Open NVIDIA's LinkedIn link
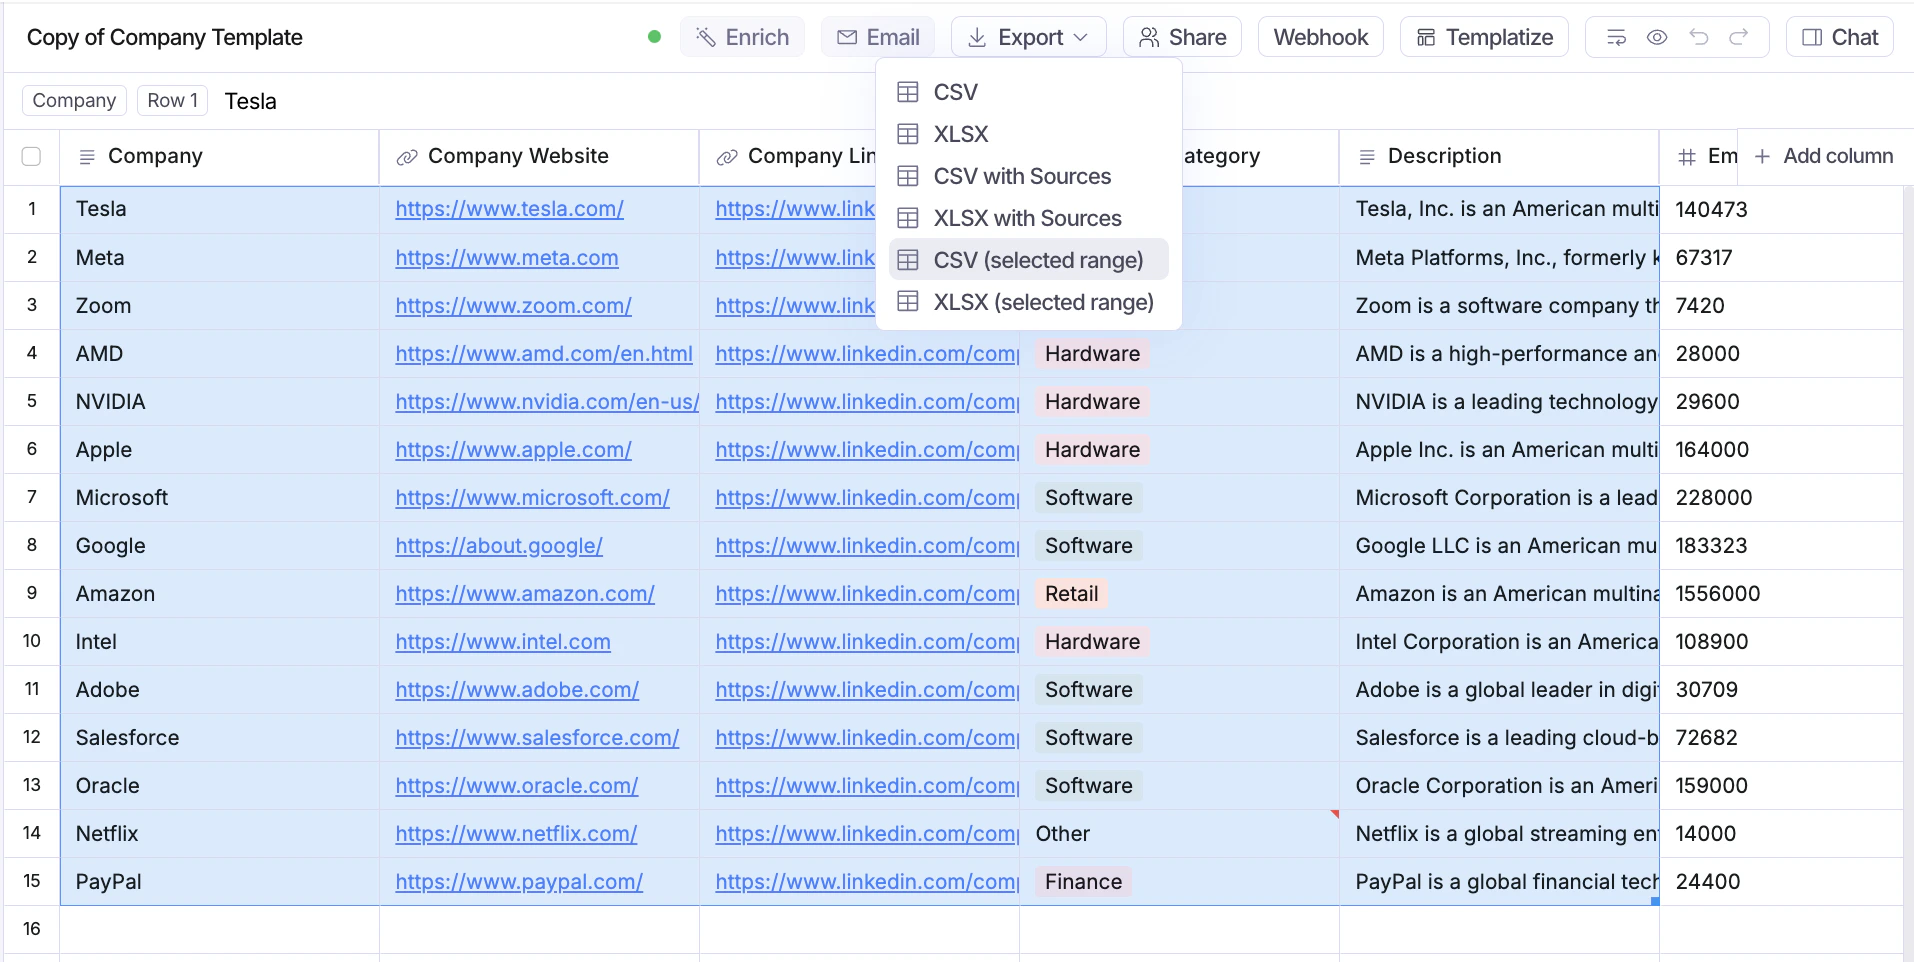The image size is (1914, 962). [867, 402]
